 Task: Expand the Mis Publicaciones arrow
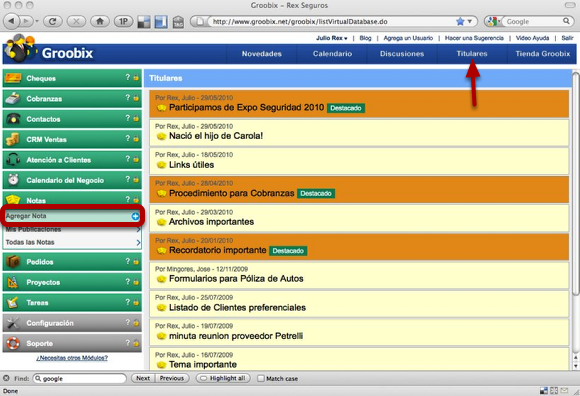click(138, 230)
